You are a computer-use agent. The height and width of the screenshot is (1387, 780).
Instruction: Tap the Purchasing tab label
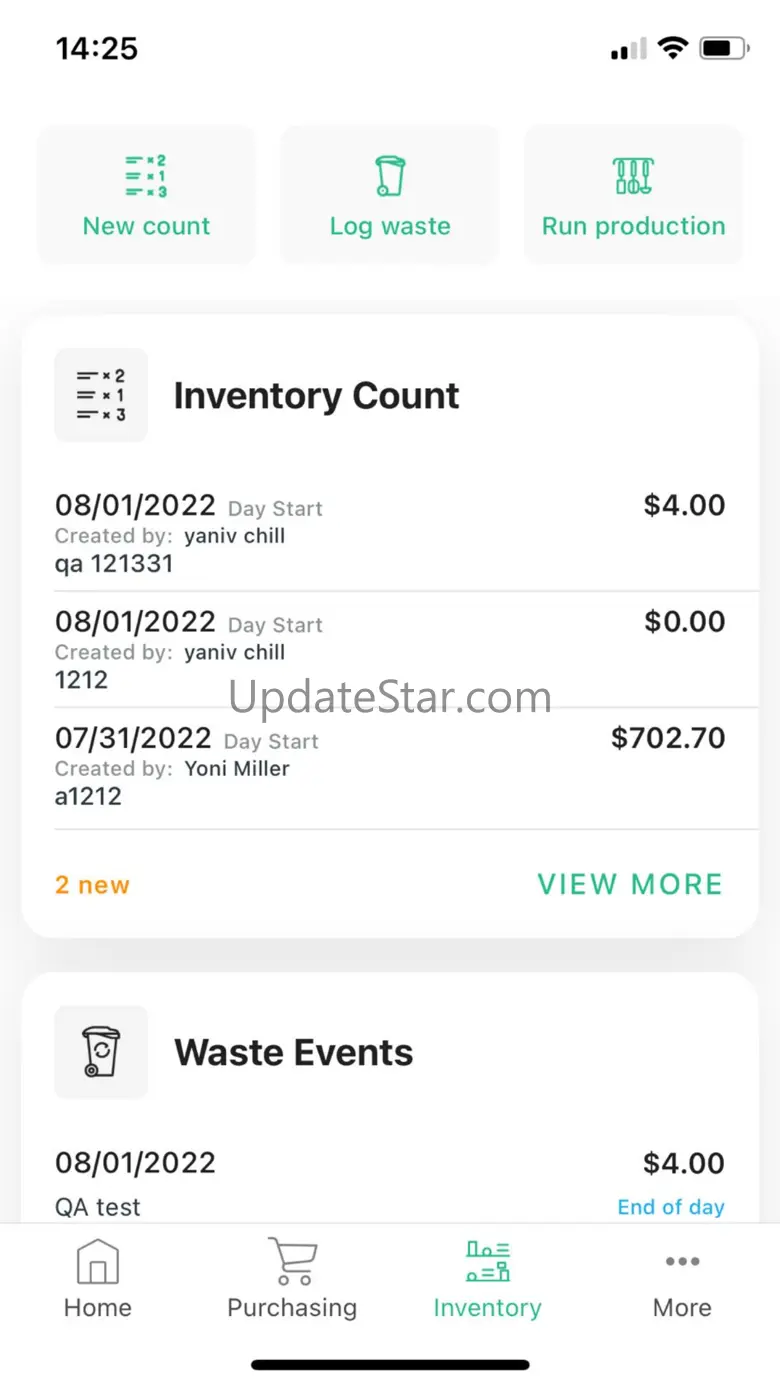coord(292,1308)
